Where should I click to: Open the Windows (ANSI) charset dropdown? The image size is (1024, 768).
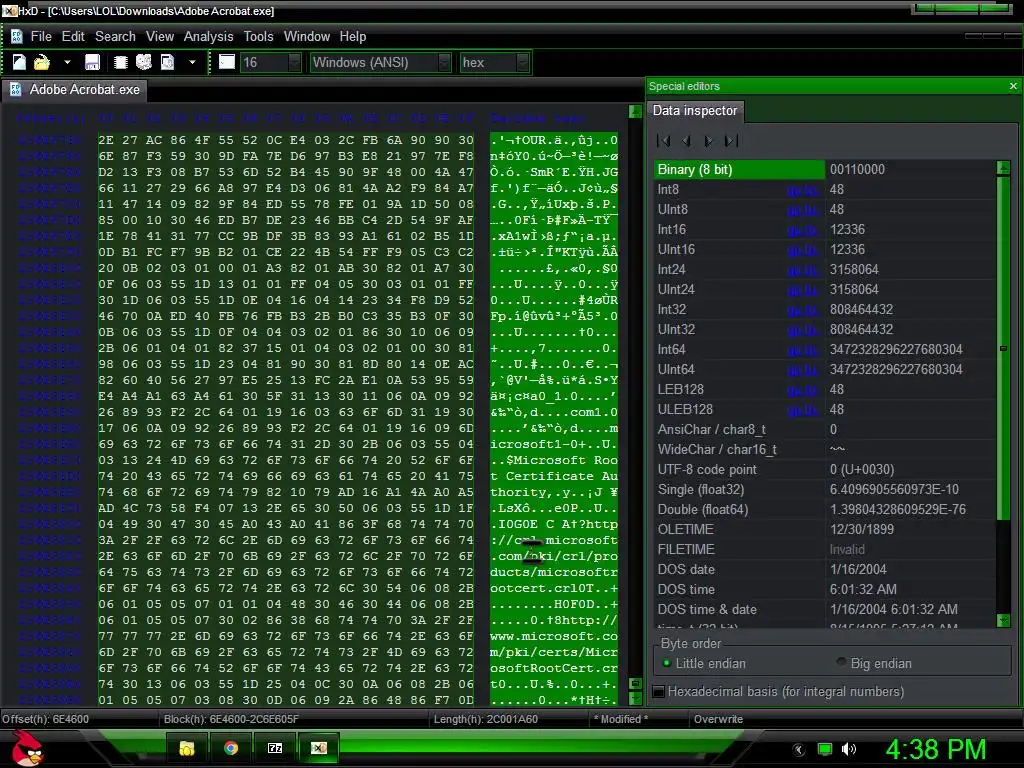coord(445,62)
